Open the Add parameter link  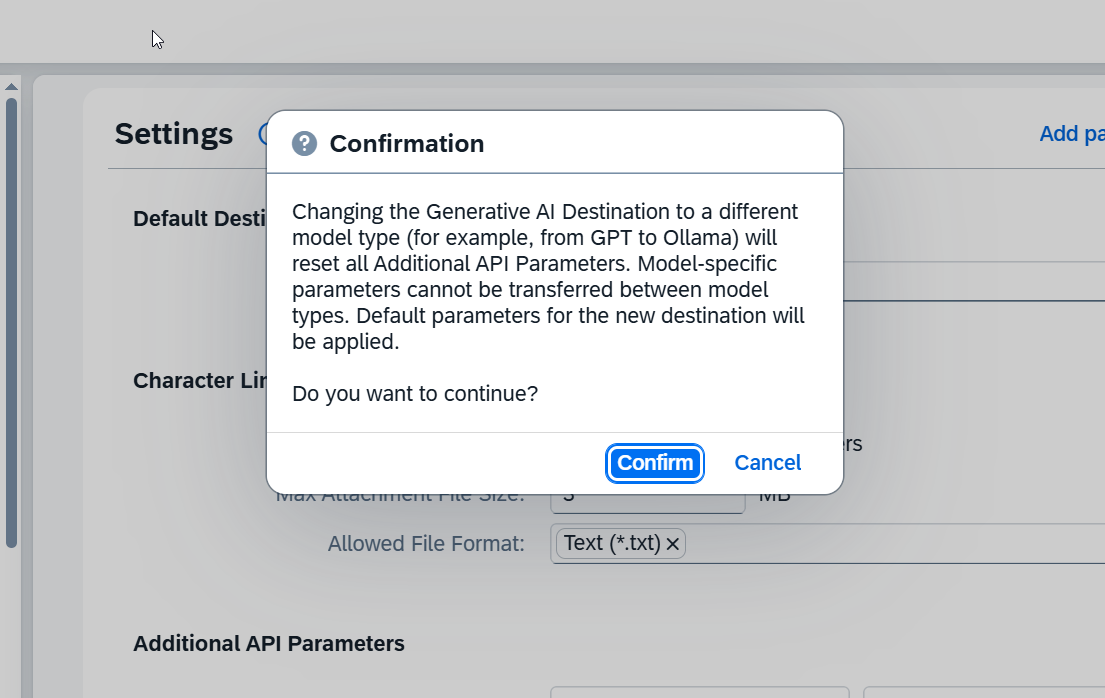[x=1072, y=134]
